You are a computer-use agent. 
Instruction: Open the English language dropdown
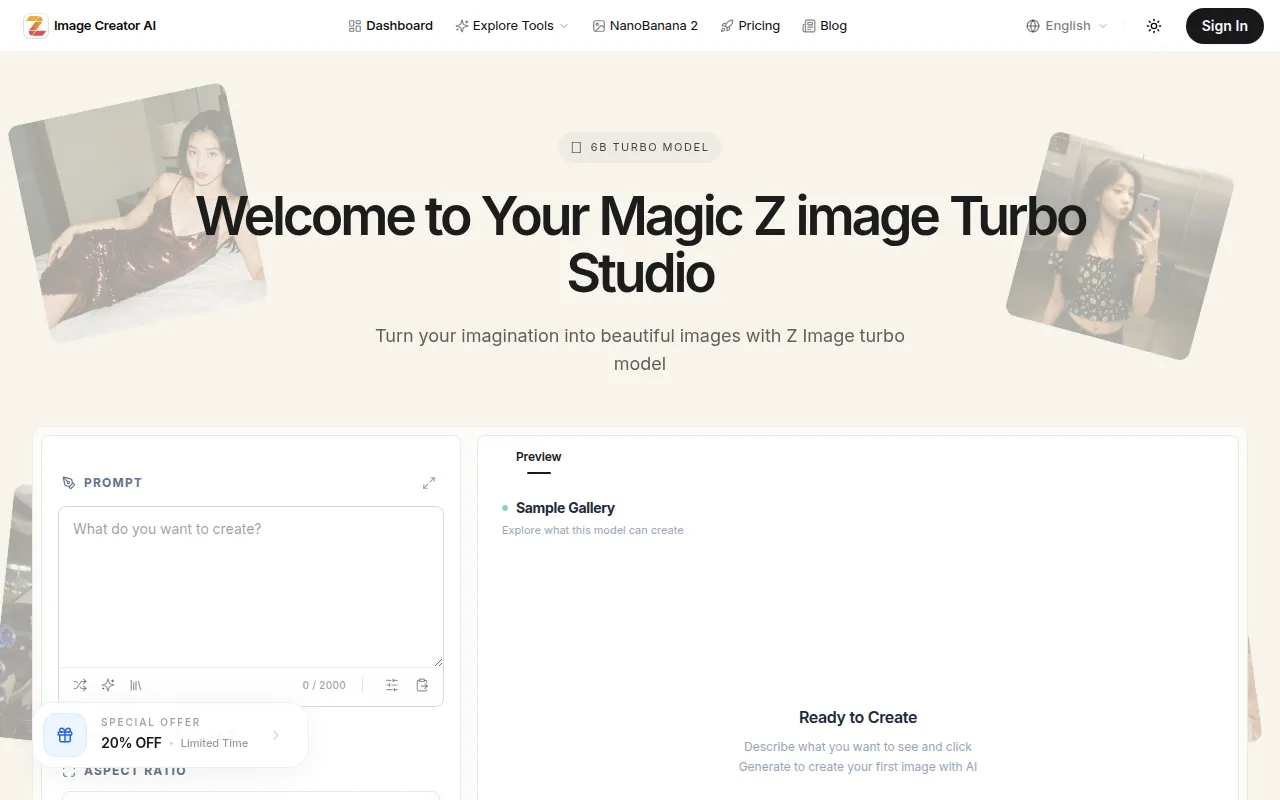pyautogui.click(x=1067, y=26)
